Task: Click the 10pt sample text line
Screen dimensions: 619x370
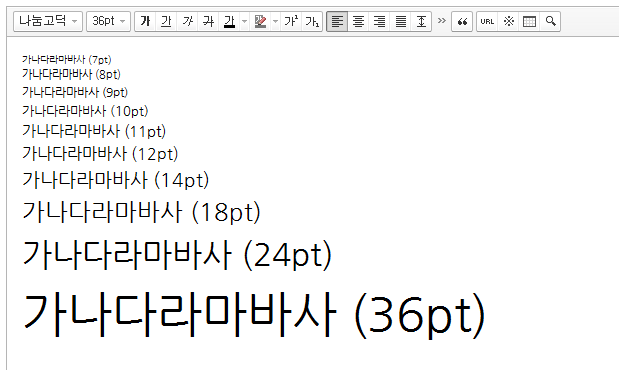Action: 85,111
